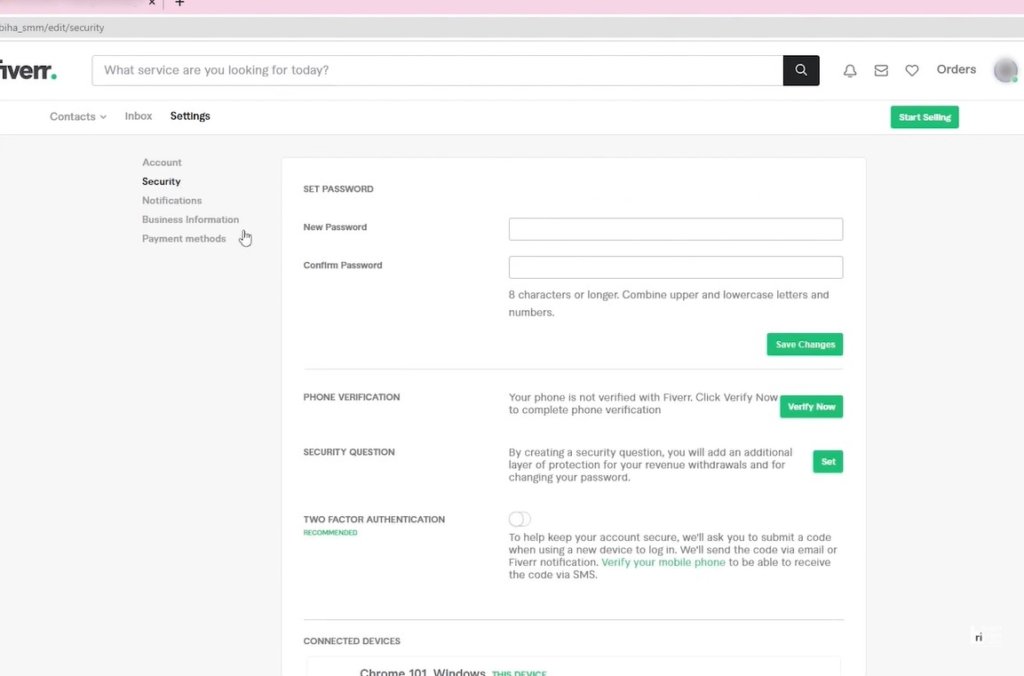Click the Save Changes button

click(x=804, y=344)
